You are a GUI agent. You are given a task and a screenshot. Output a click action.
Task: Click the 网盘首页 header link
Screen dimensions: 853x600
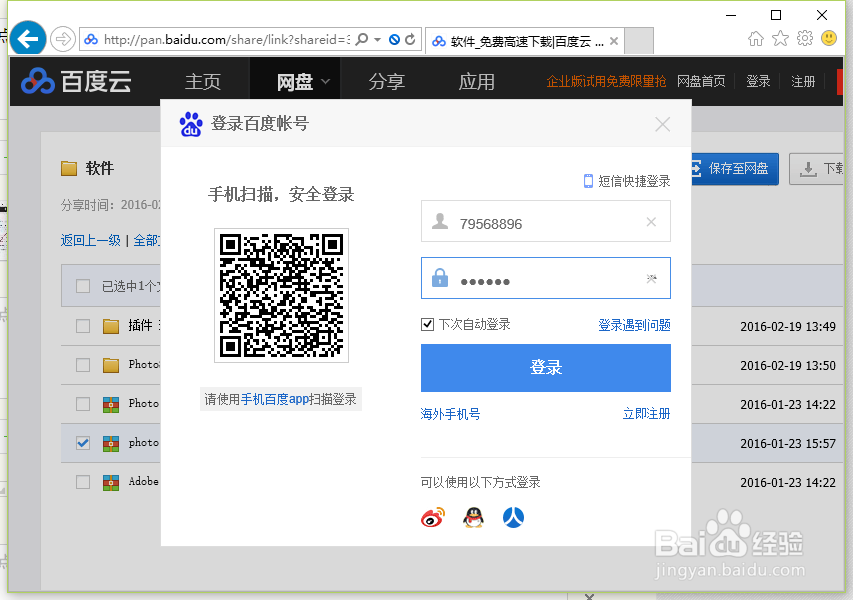(x=701, y=82)
